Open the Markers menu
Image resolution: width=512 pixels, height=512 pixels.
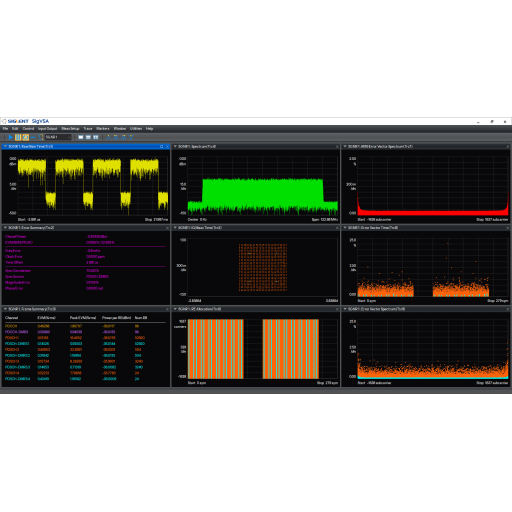pos(103,129)
